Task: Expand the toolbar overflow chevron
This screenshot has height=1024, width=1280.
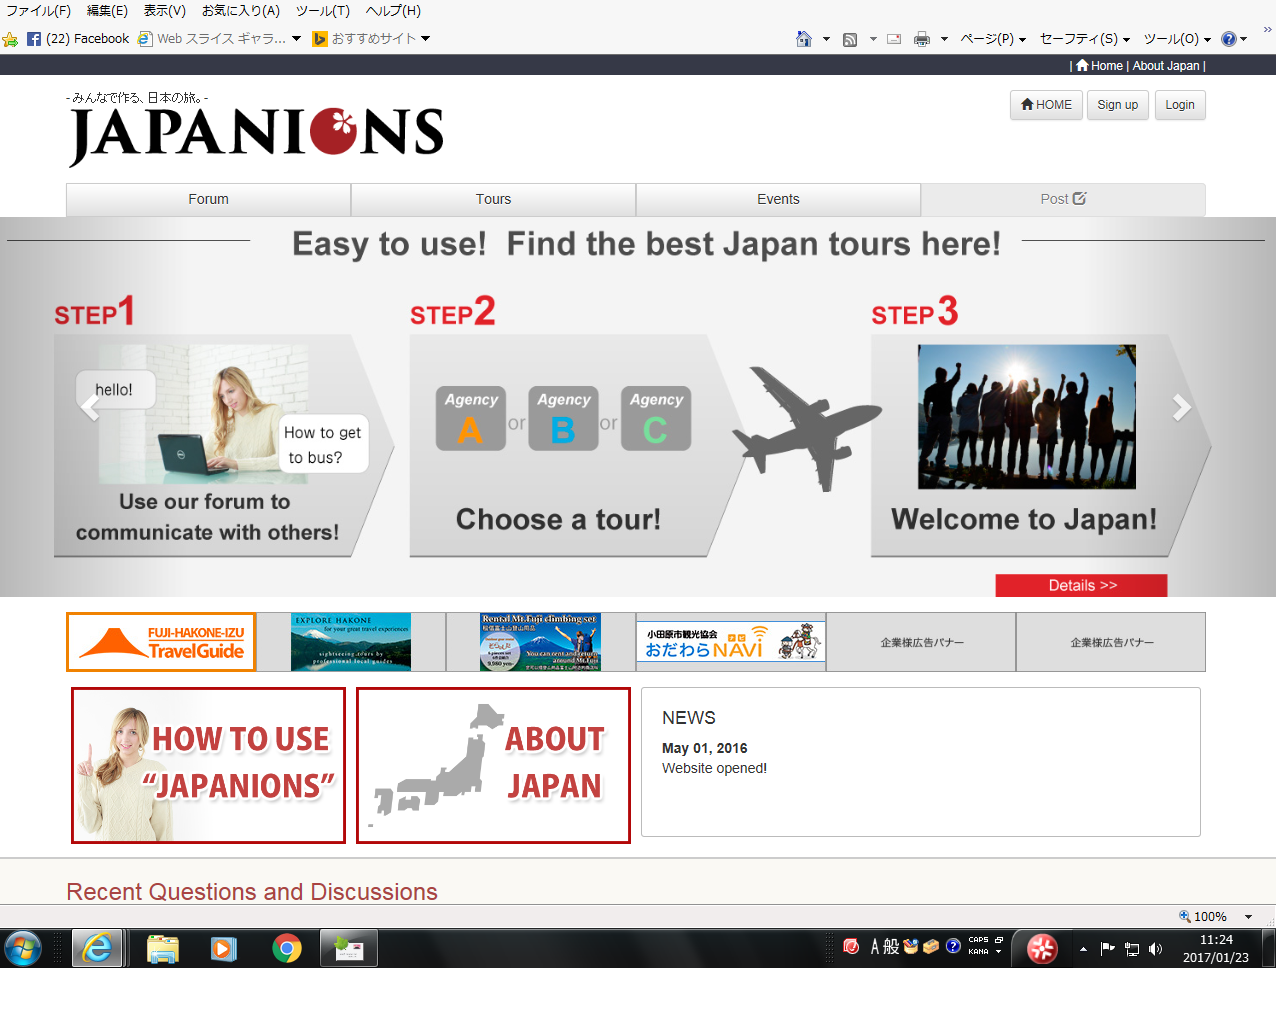Action: pyautogui.click(x=1267, y=30)
